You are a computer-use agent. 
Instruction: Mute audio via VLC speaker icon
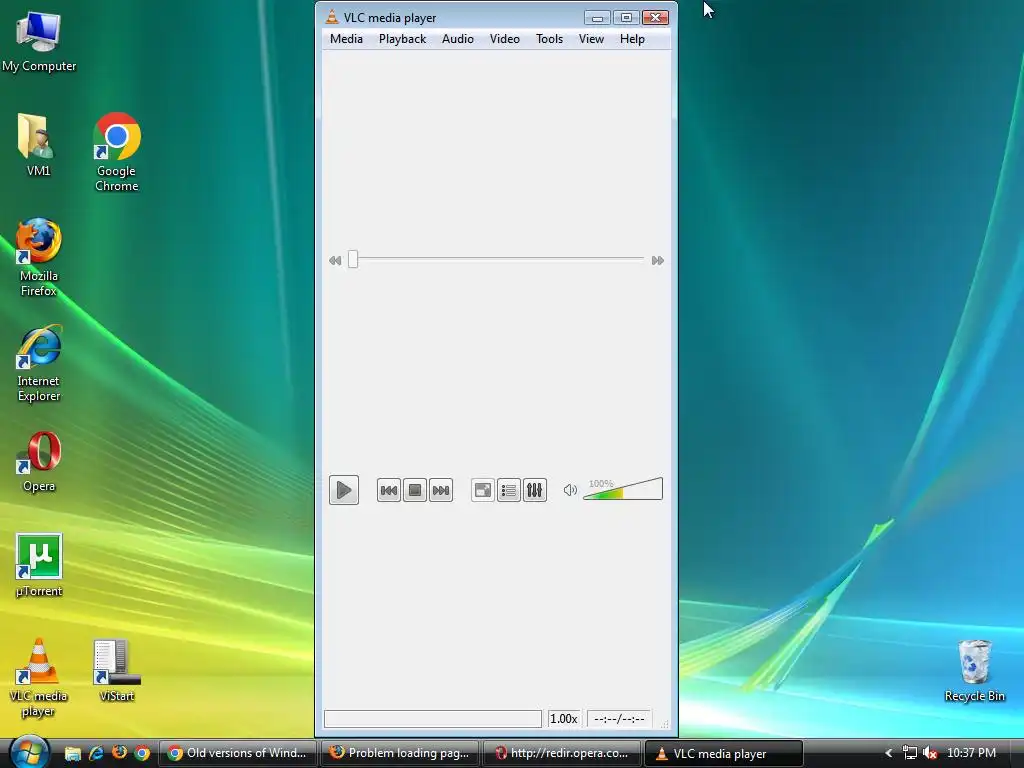pos(570,490)
